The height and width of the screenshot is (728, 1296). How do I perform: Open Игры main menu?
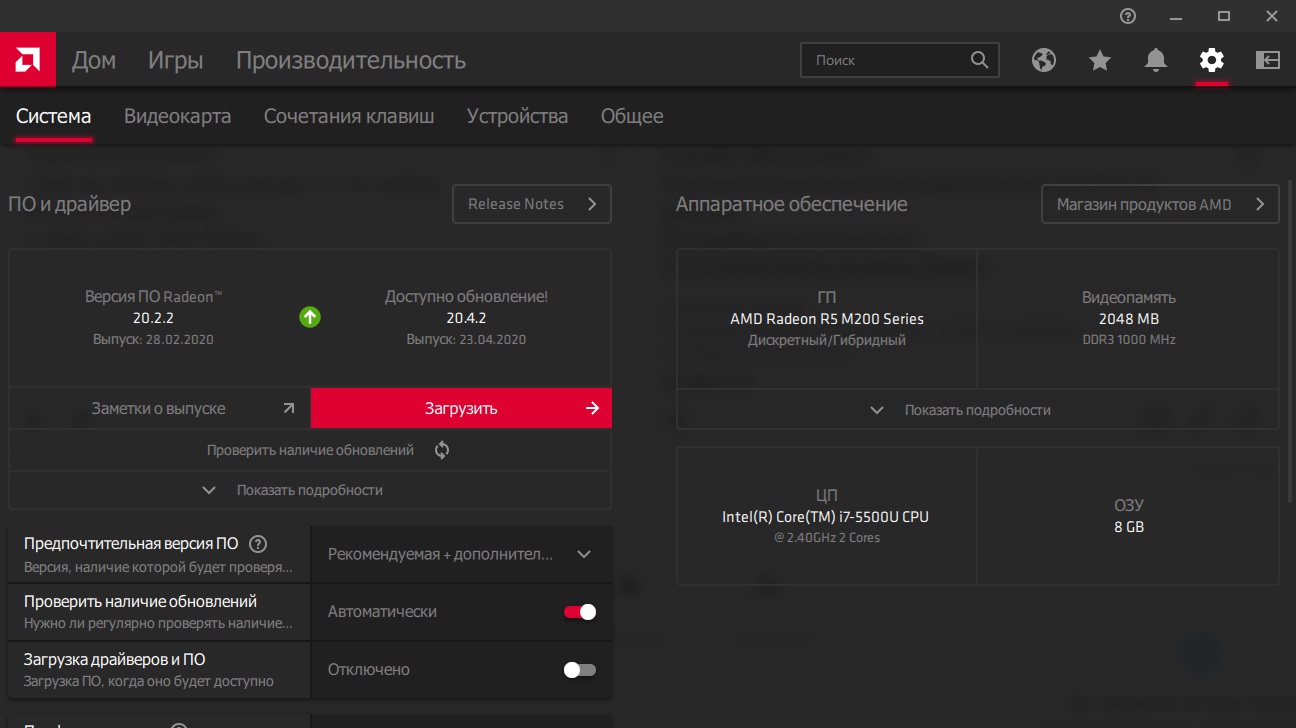pos(176,60)
